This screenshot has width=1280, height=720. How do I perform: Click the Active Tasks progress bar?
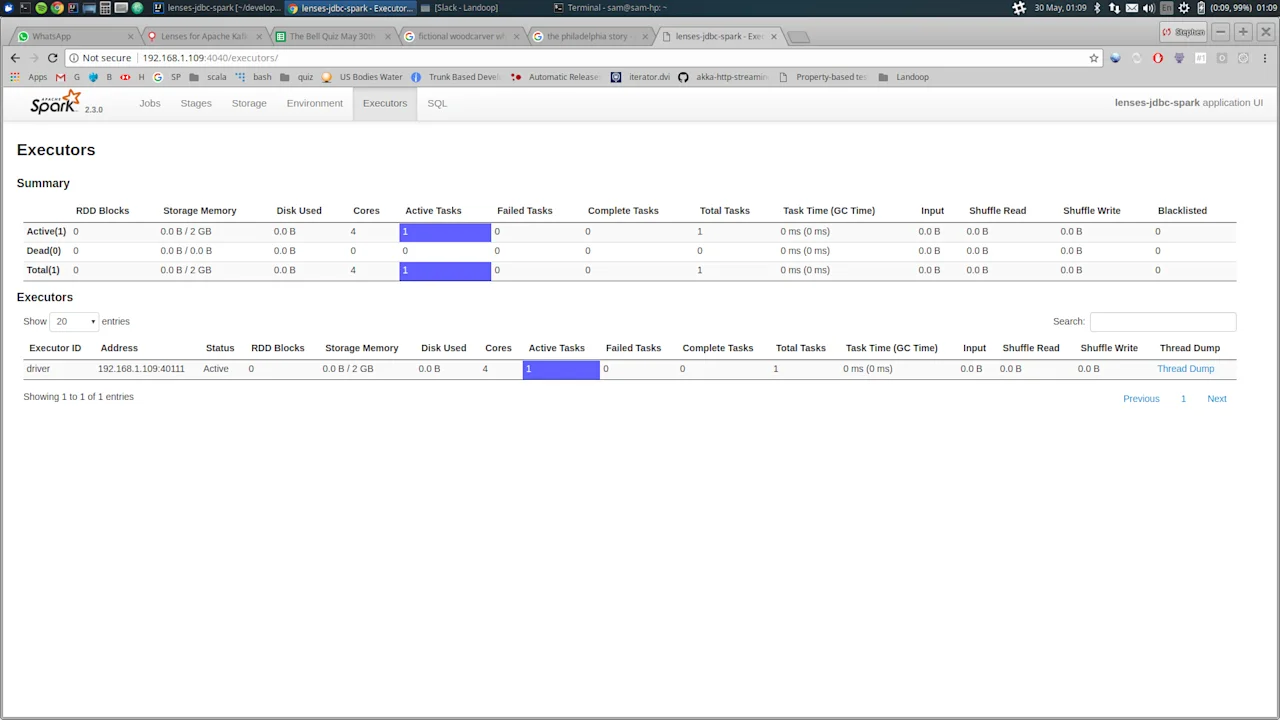coord(560,368)
